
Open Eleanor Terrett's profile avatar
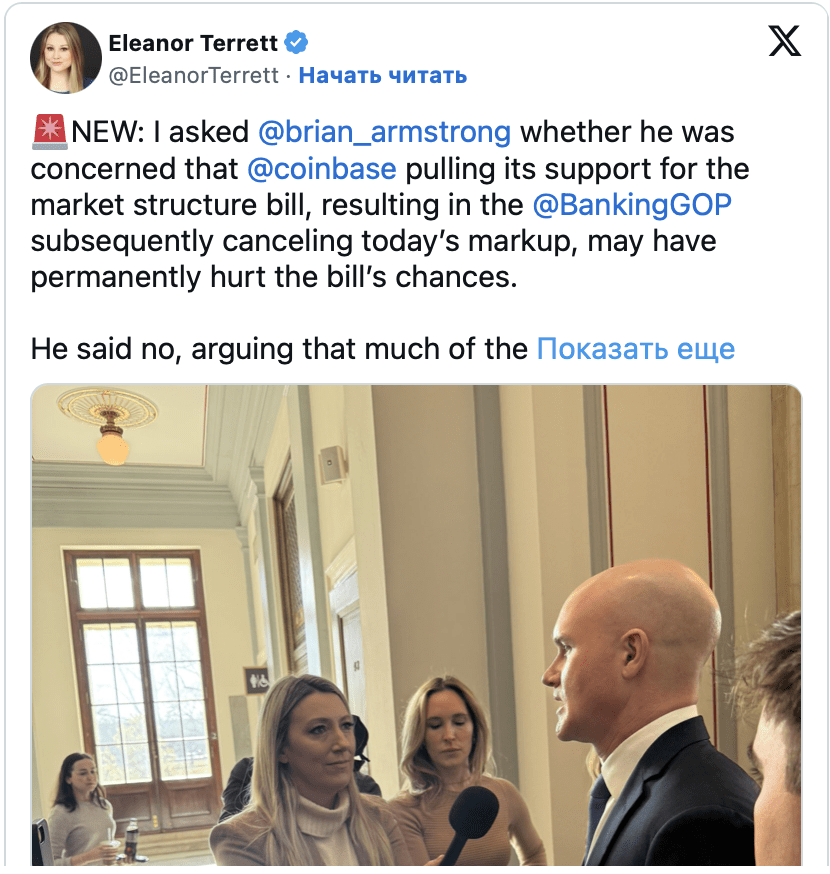(x=66, y=58)
